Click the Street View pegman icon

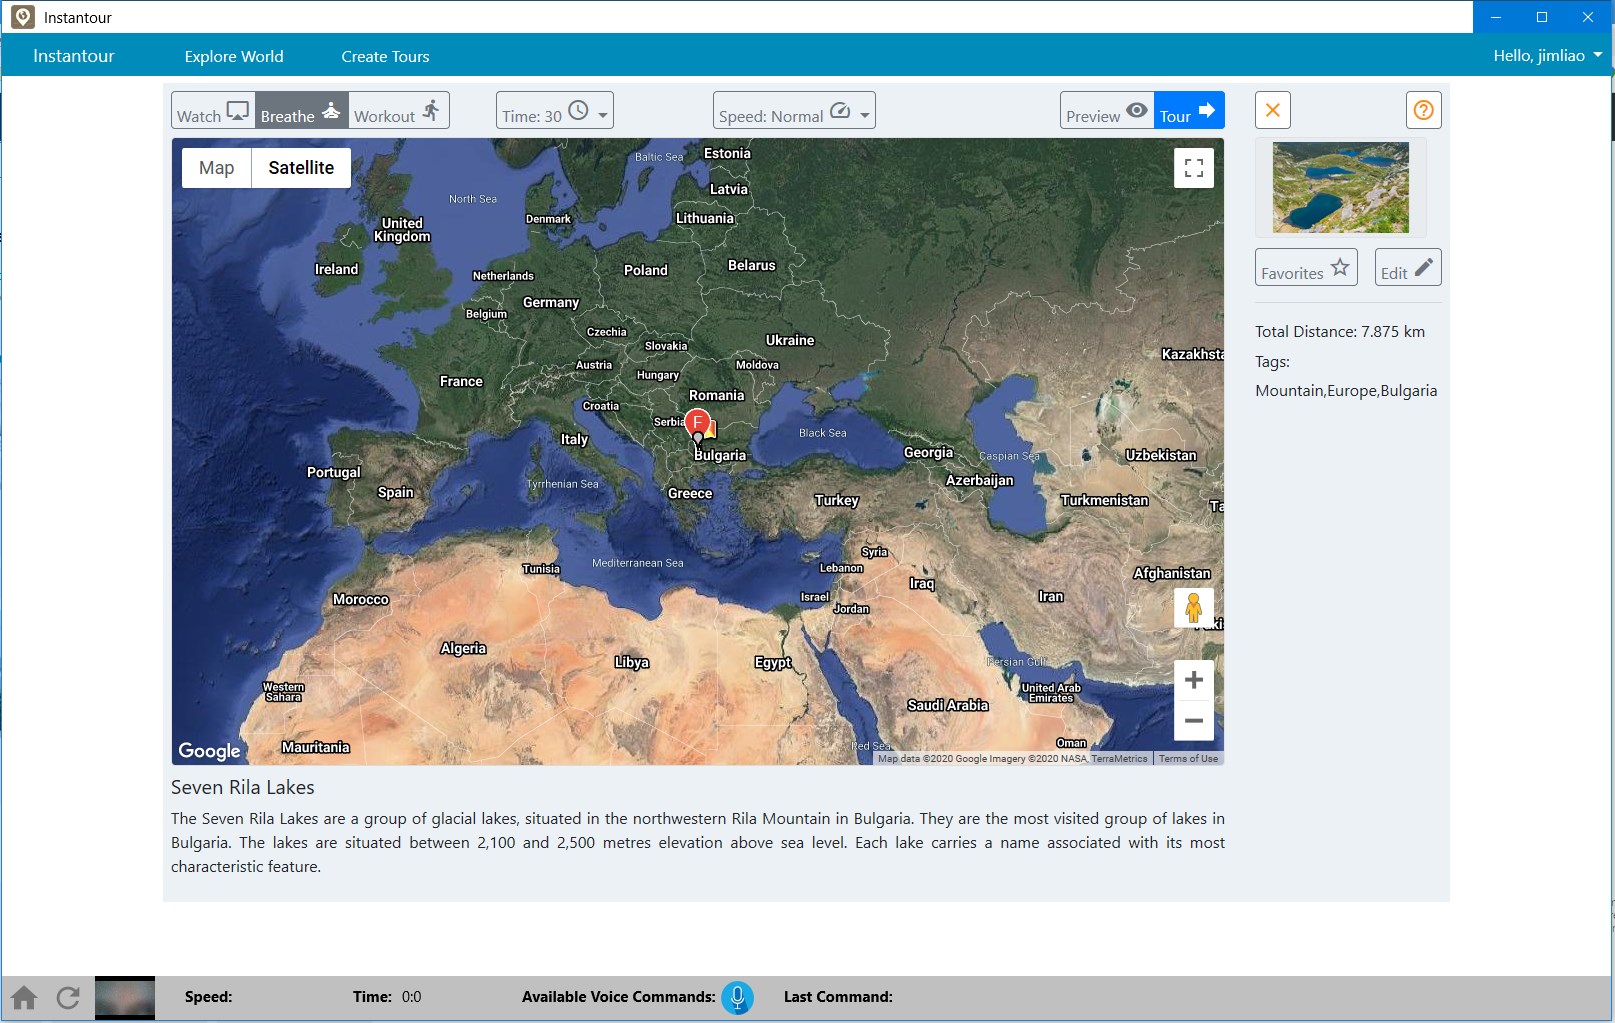[1193, 607]
